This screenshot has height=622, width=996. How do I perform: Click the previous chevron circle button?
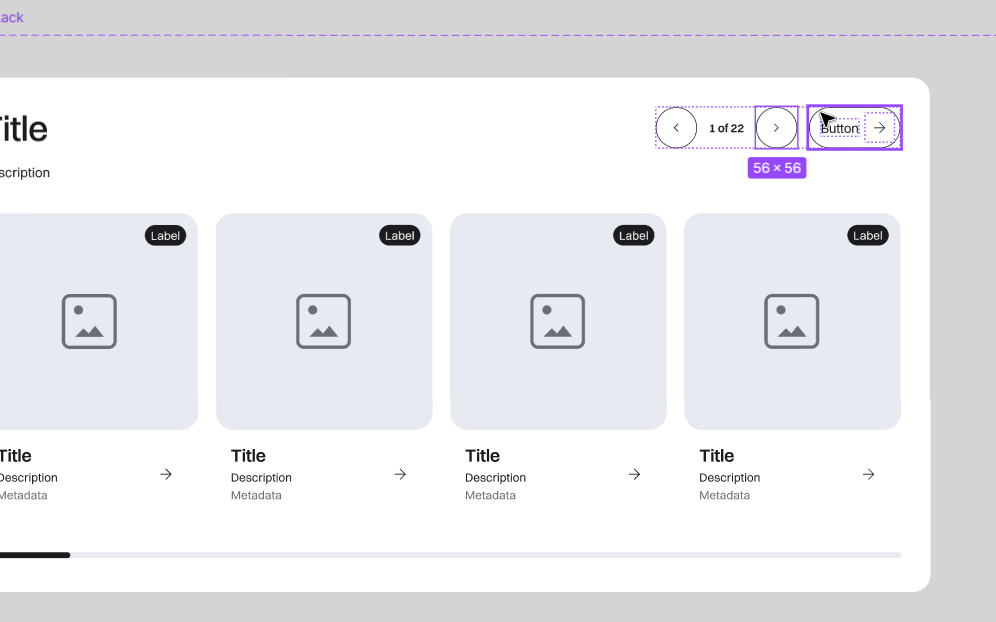tap(676, 128)
